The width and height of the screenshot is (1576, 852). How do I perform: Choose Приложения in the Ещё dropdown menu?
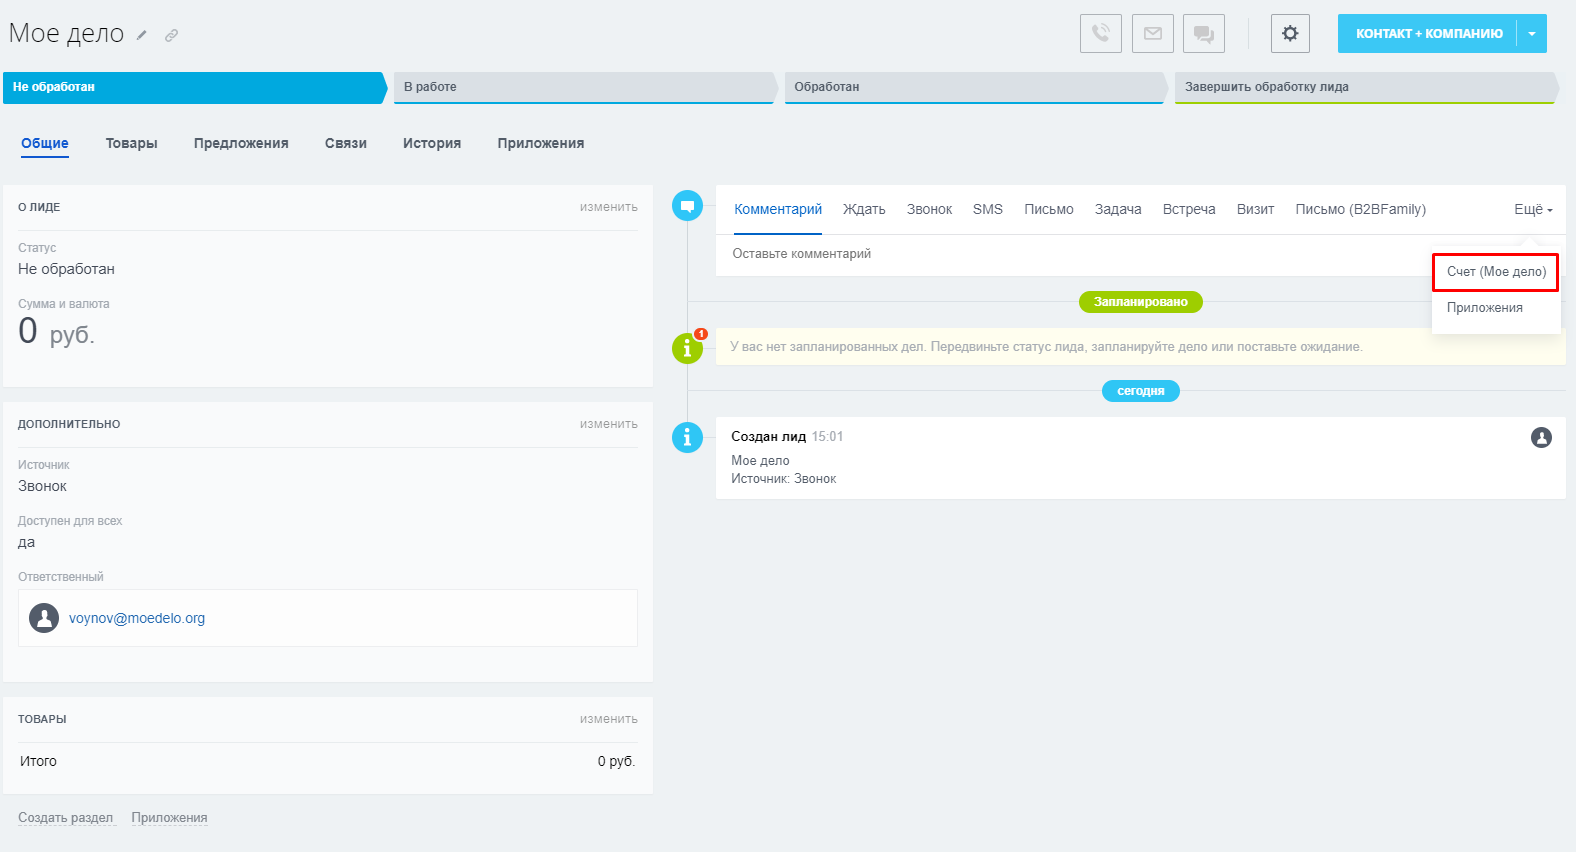coord(1484,308)
